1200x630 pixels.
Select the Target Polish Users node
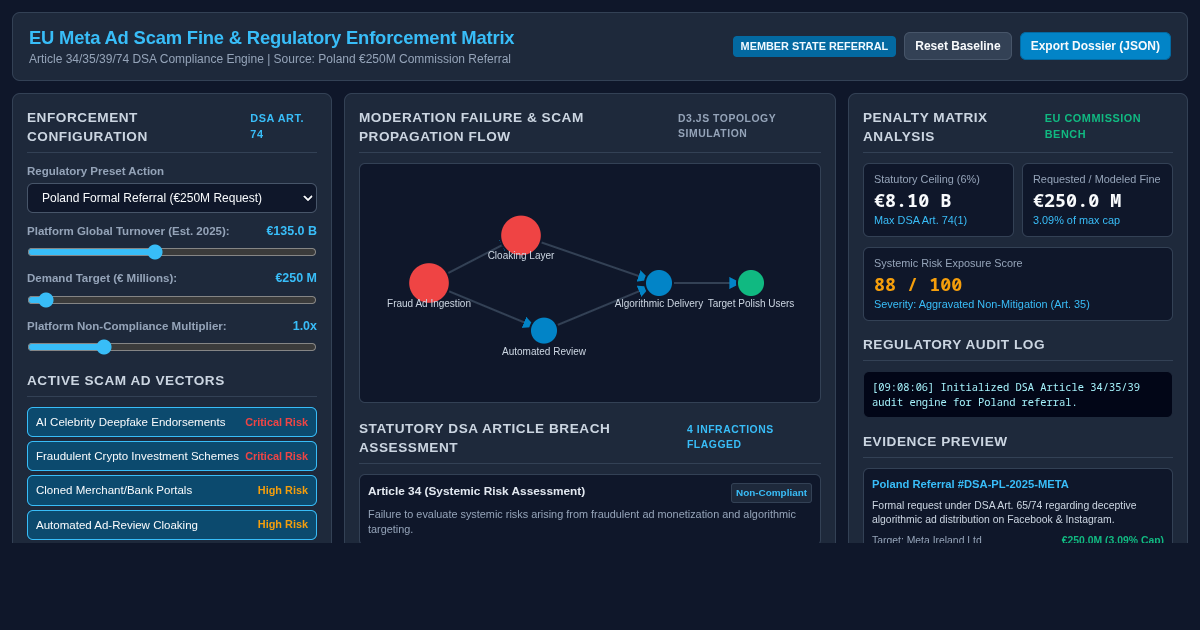[x=751, y=283]
